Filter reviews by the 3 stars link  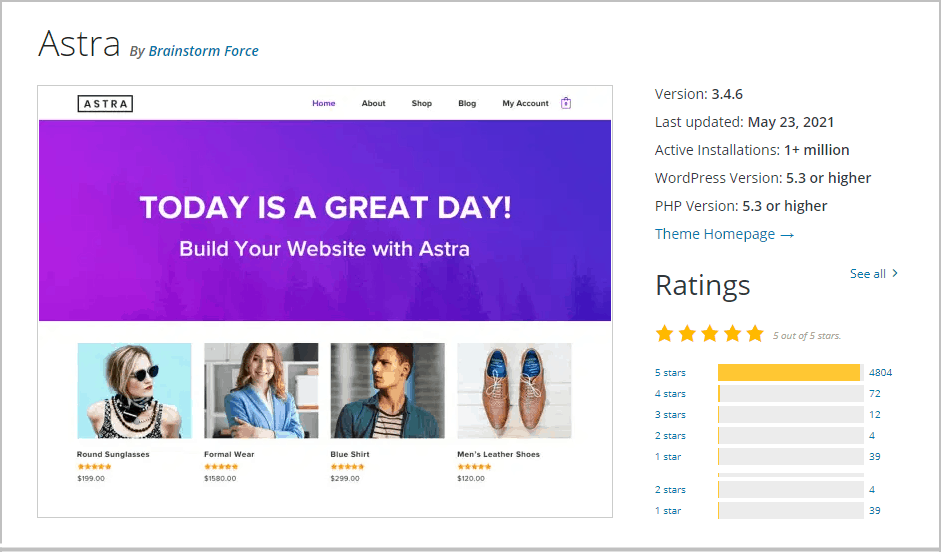click(x=670, y=415)
